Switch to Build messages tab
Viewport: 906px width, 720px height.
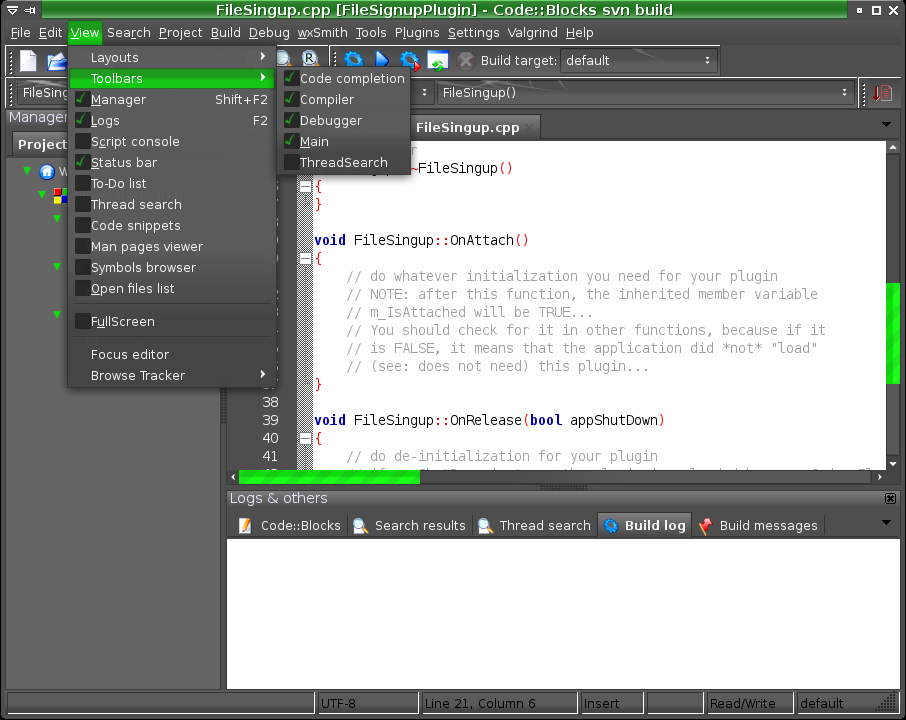pos(758,525)
